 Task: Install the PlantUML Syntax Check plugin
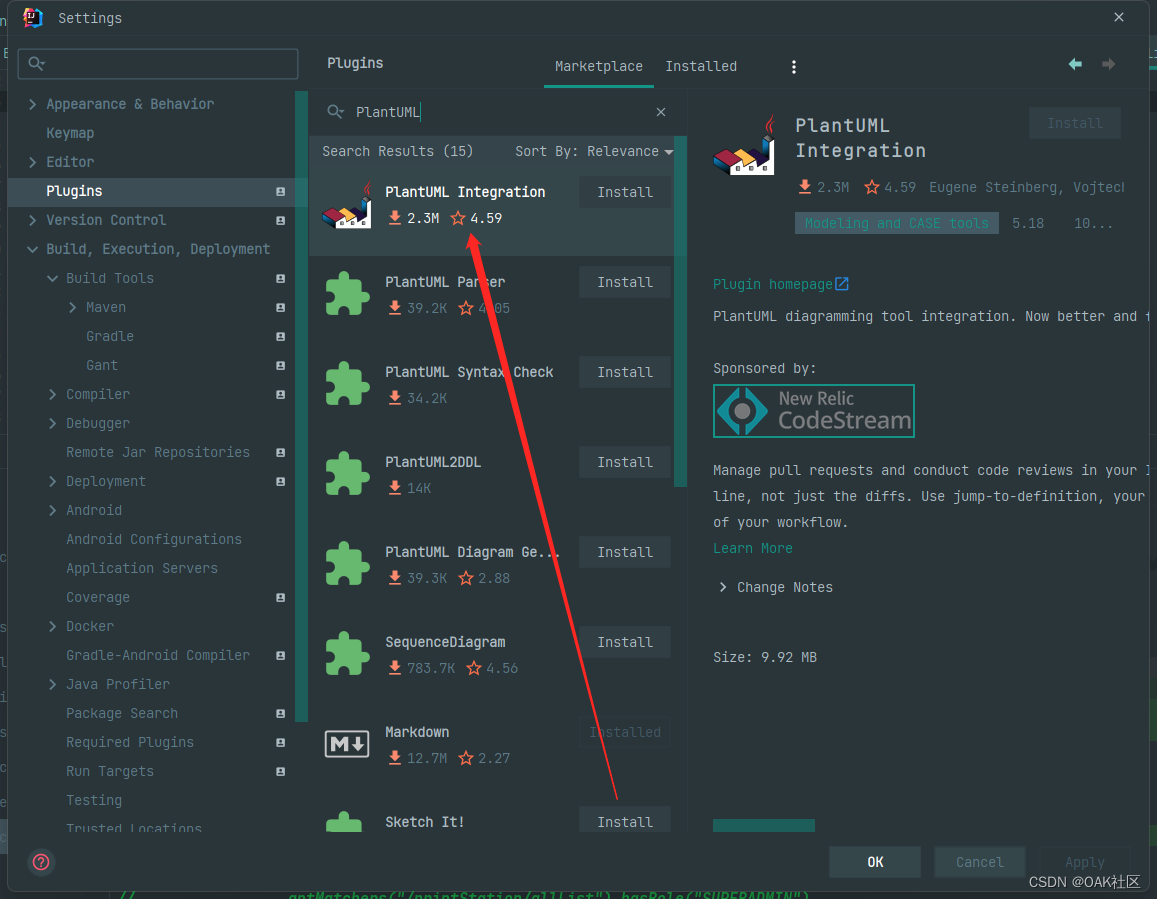click(625, 373)
